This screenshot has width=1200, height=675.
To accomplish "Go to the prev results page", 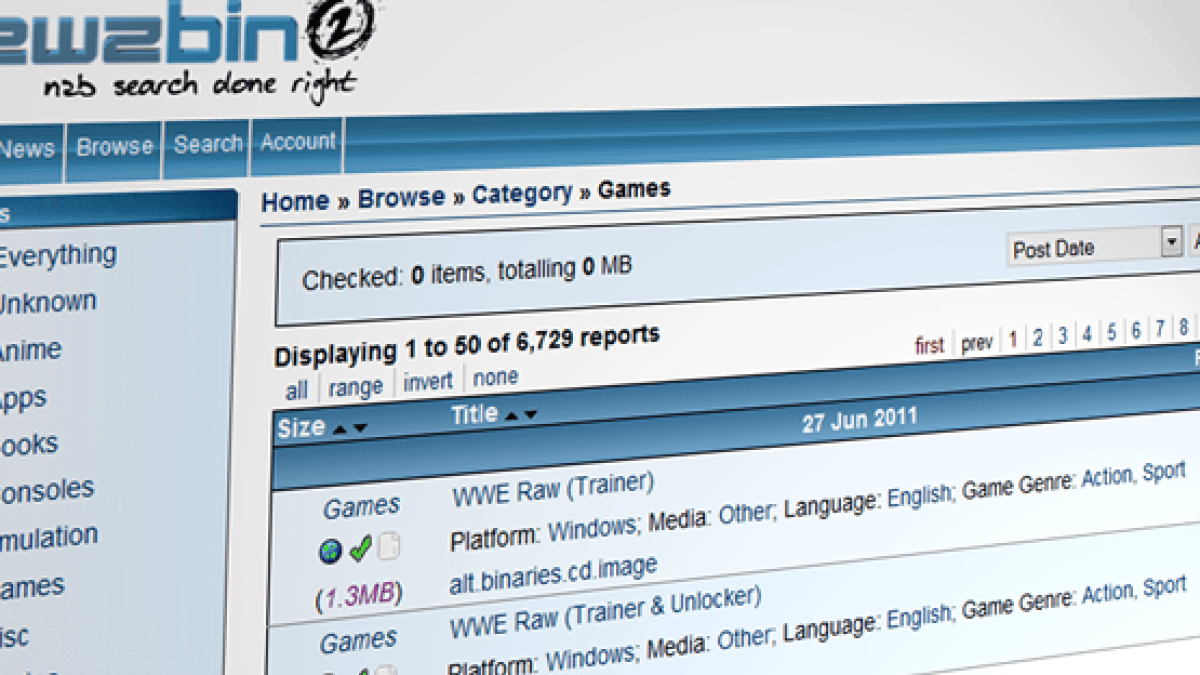I will coord(977,342).
